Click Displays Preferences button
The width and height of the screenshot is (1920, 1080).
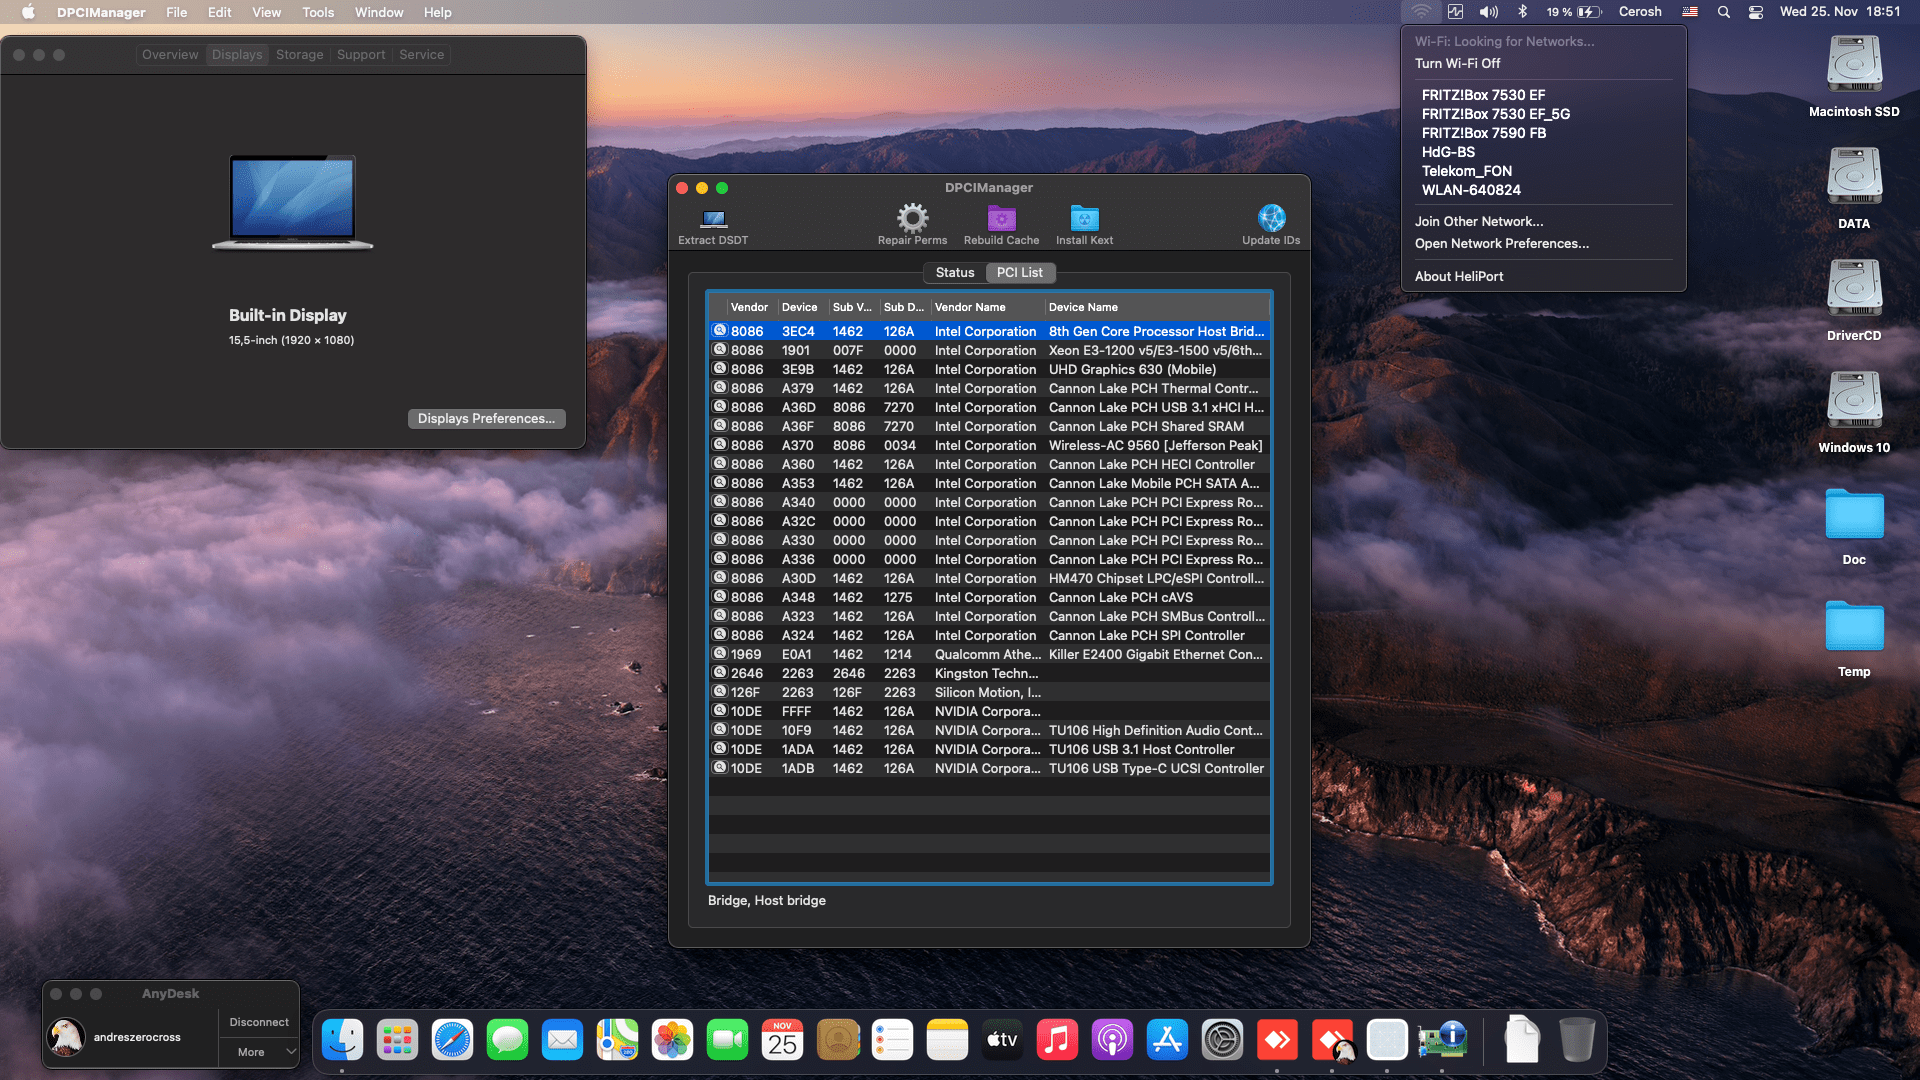486,418
